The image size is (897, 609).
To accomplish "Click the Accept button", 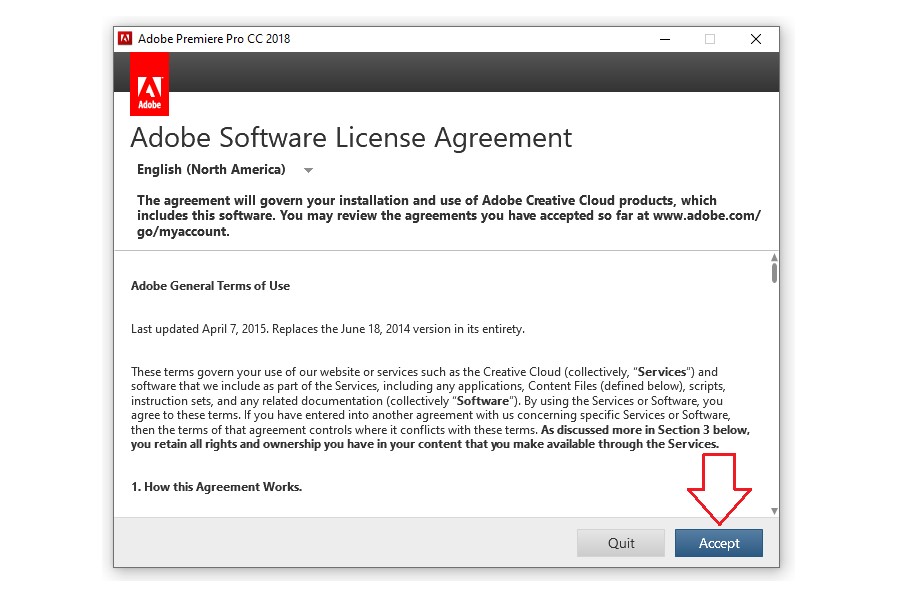I will coord(718,543).
